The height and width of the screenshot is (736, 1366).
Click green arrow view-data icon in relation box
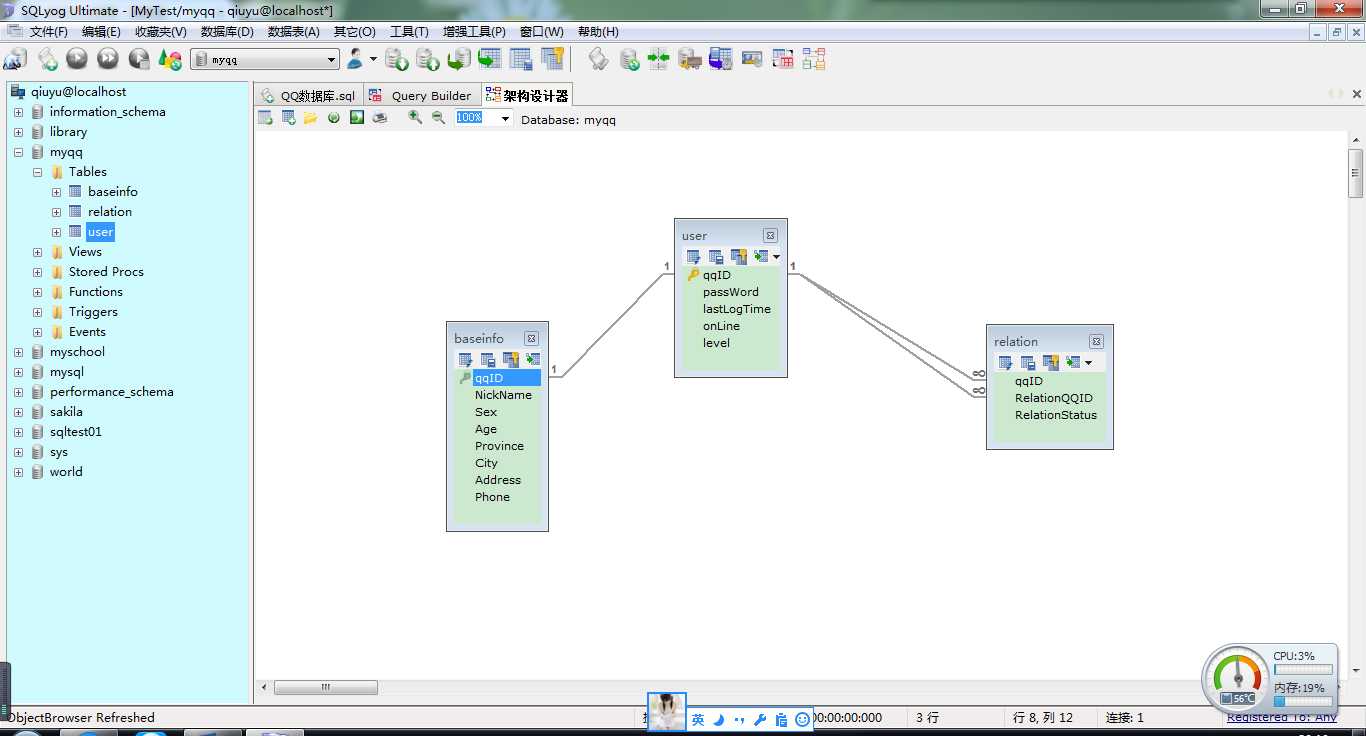(x=1073, y=363)
